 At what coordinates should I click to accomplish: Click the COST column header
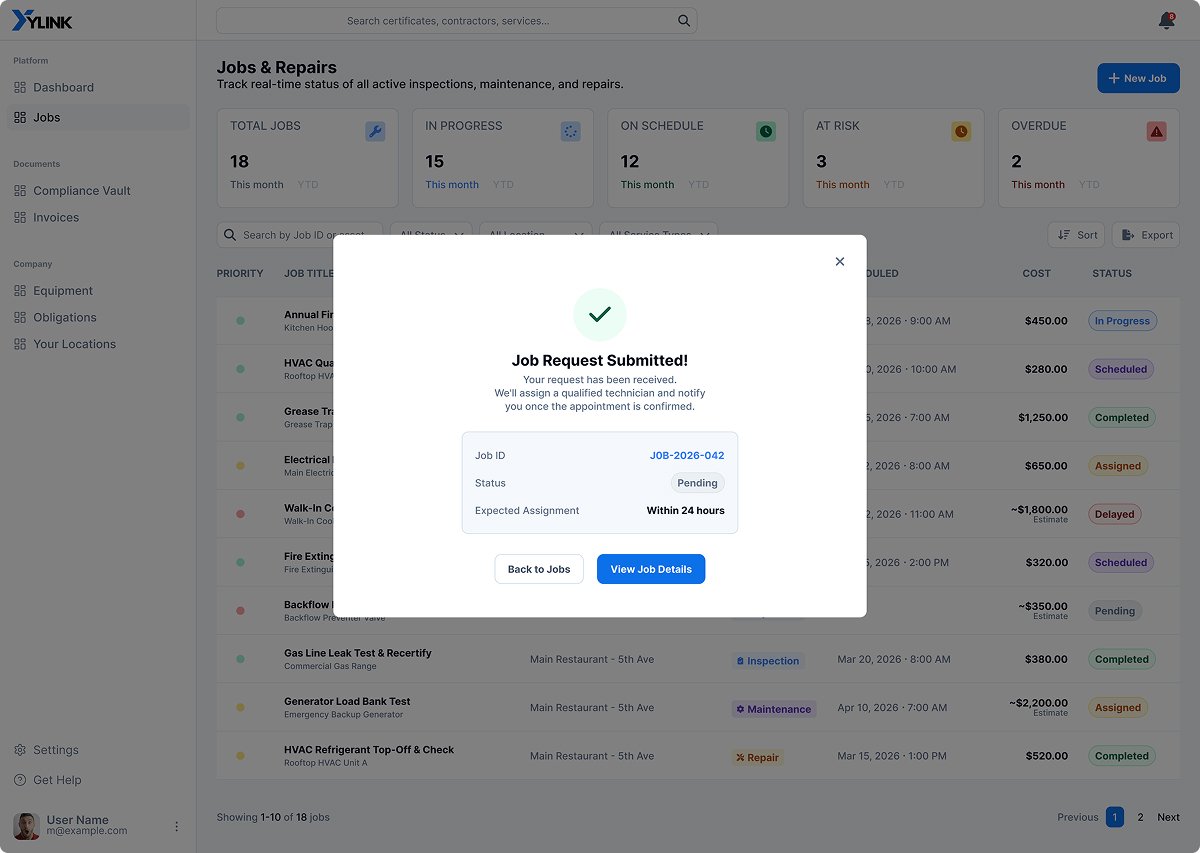[1036, 273]
